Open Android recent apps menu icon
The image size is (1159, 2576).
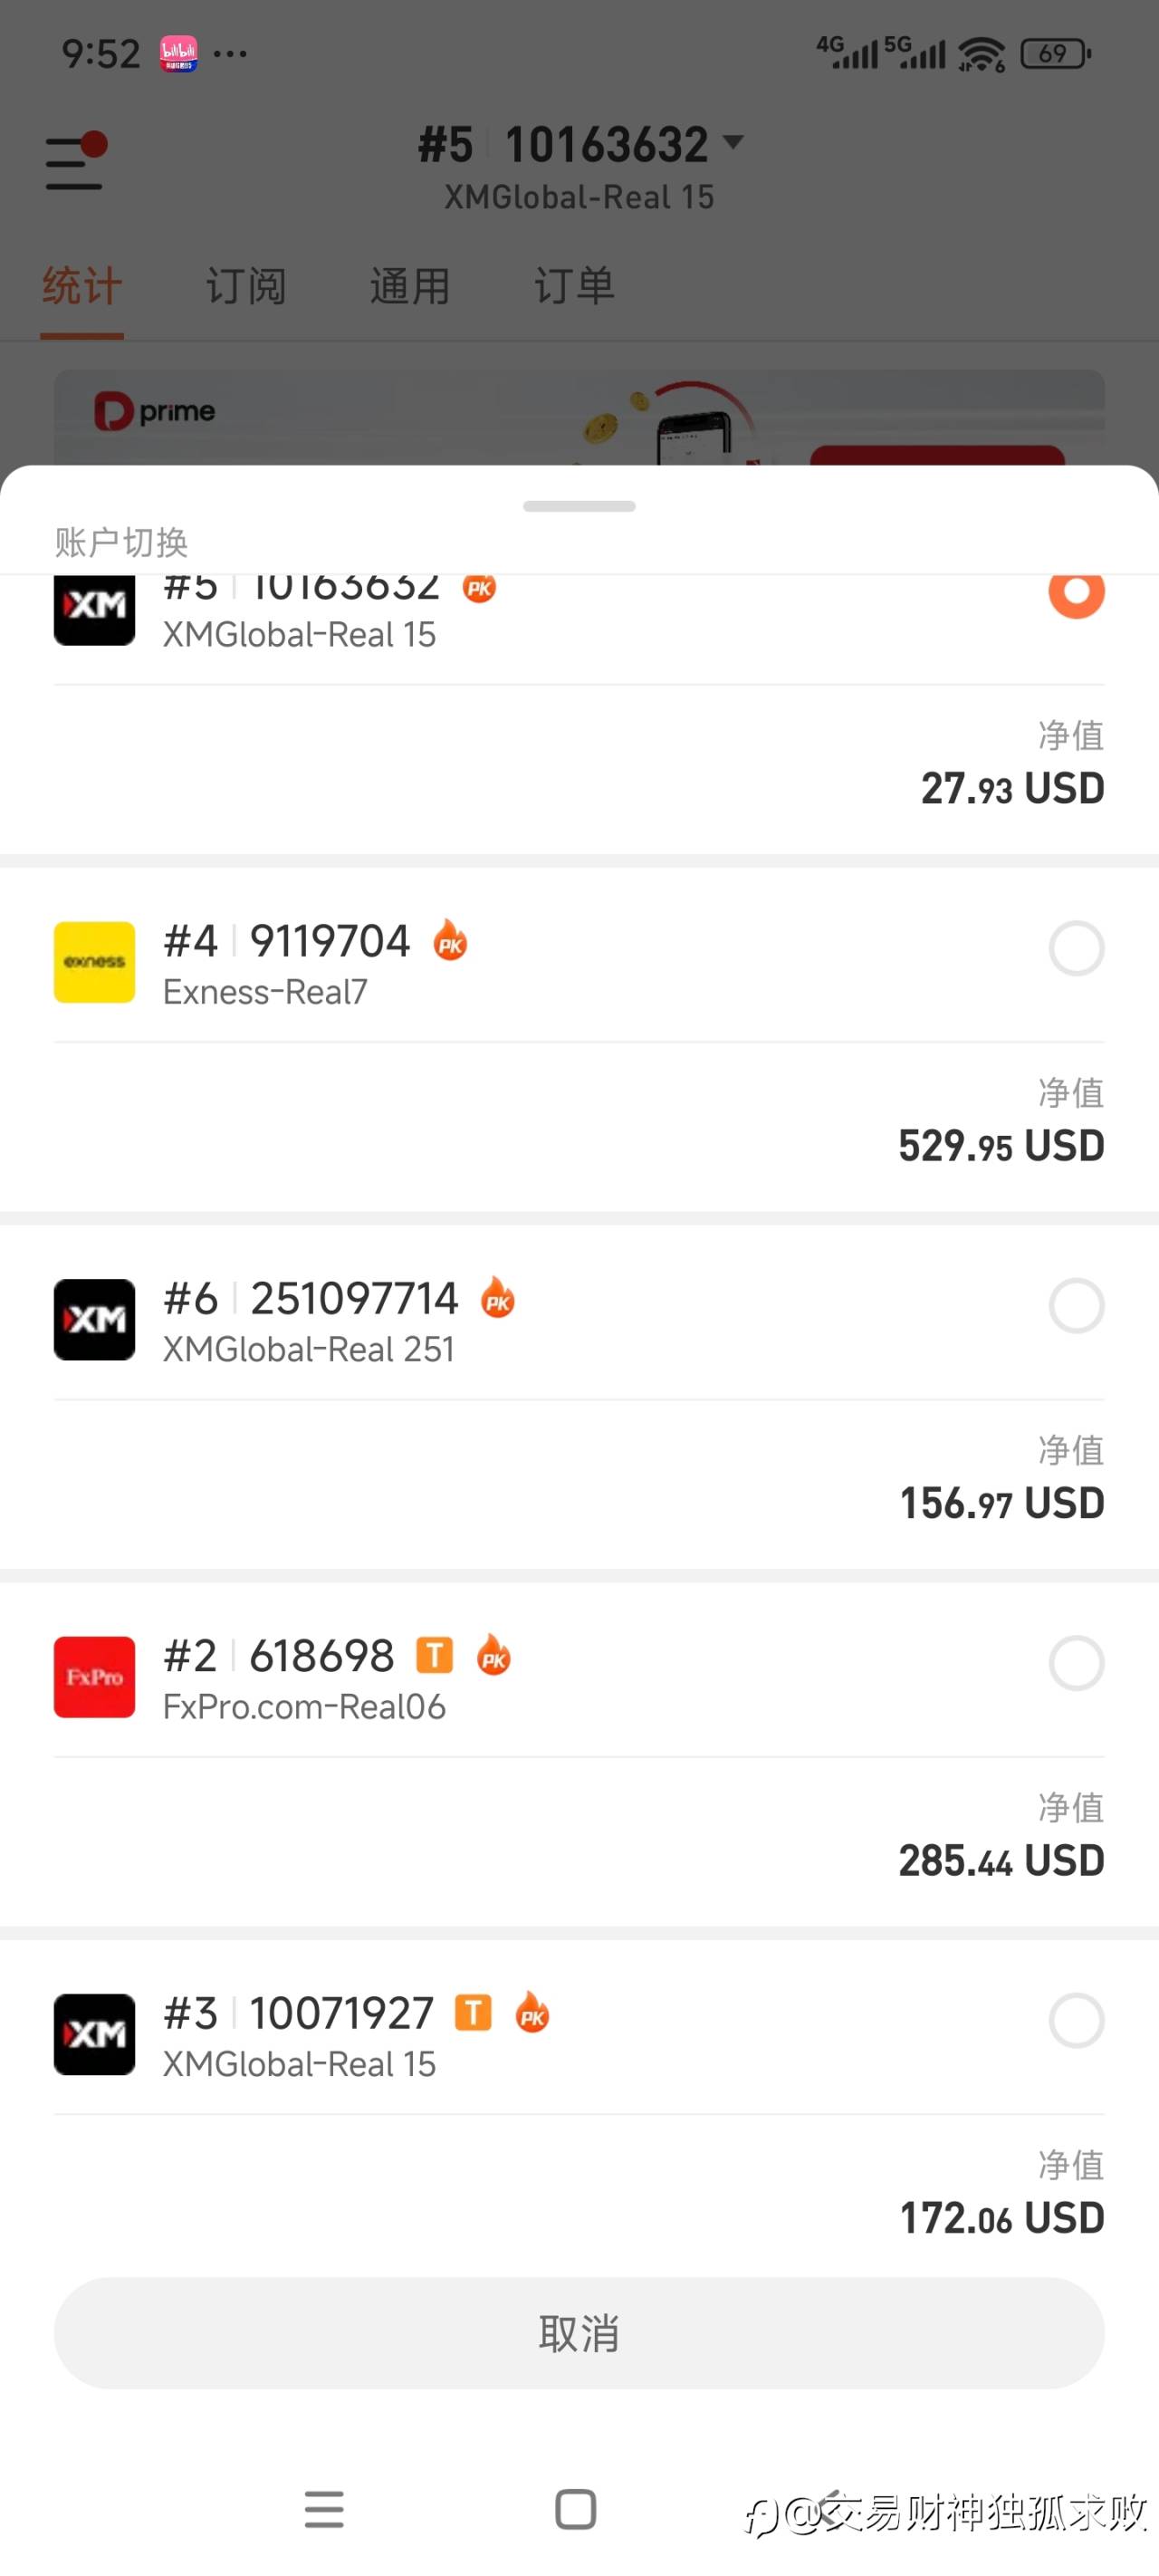(324, 2509)
